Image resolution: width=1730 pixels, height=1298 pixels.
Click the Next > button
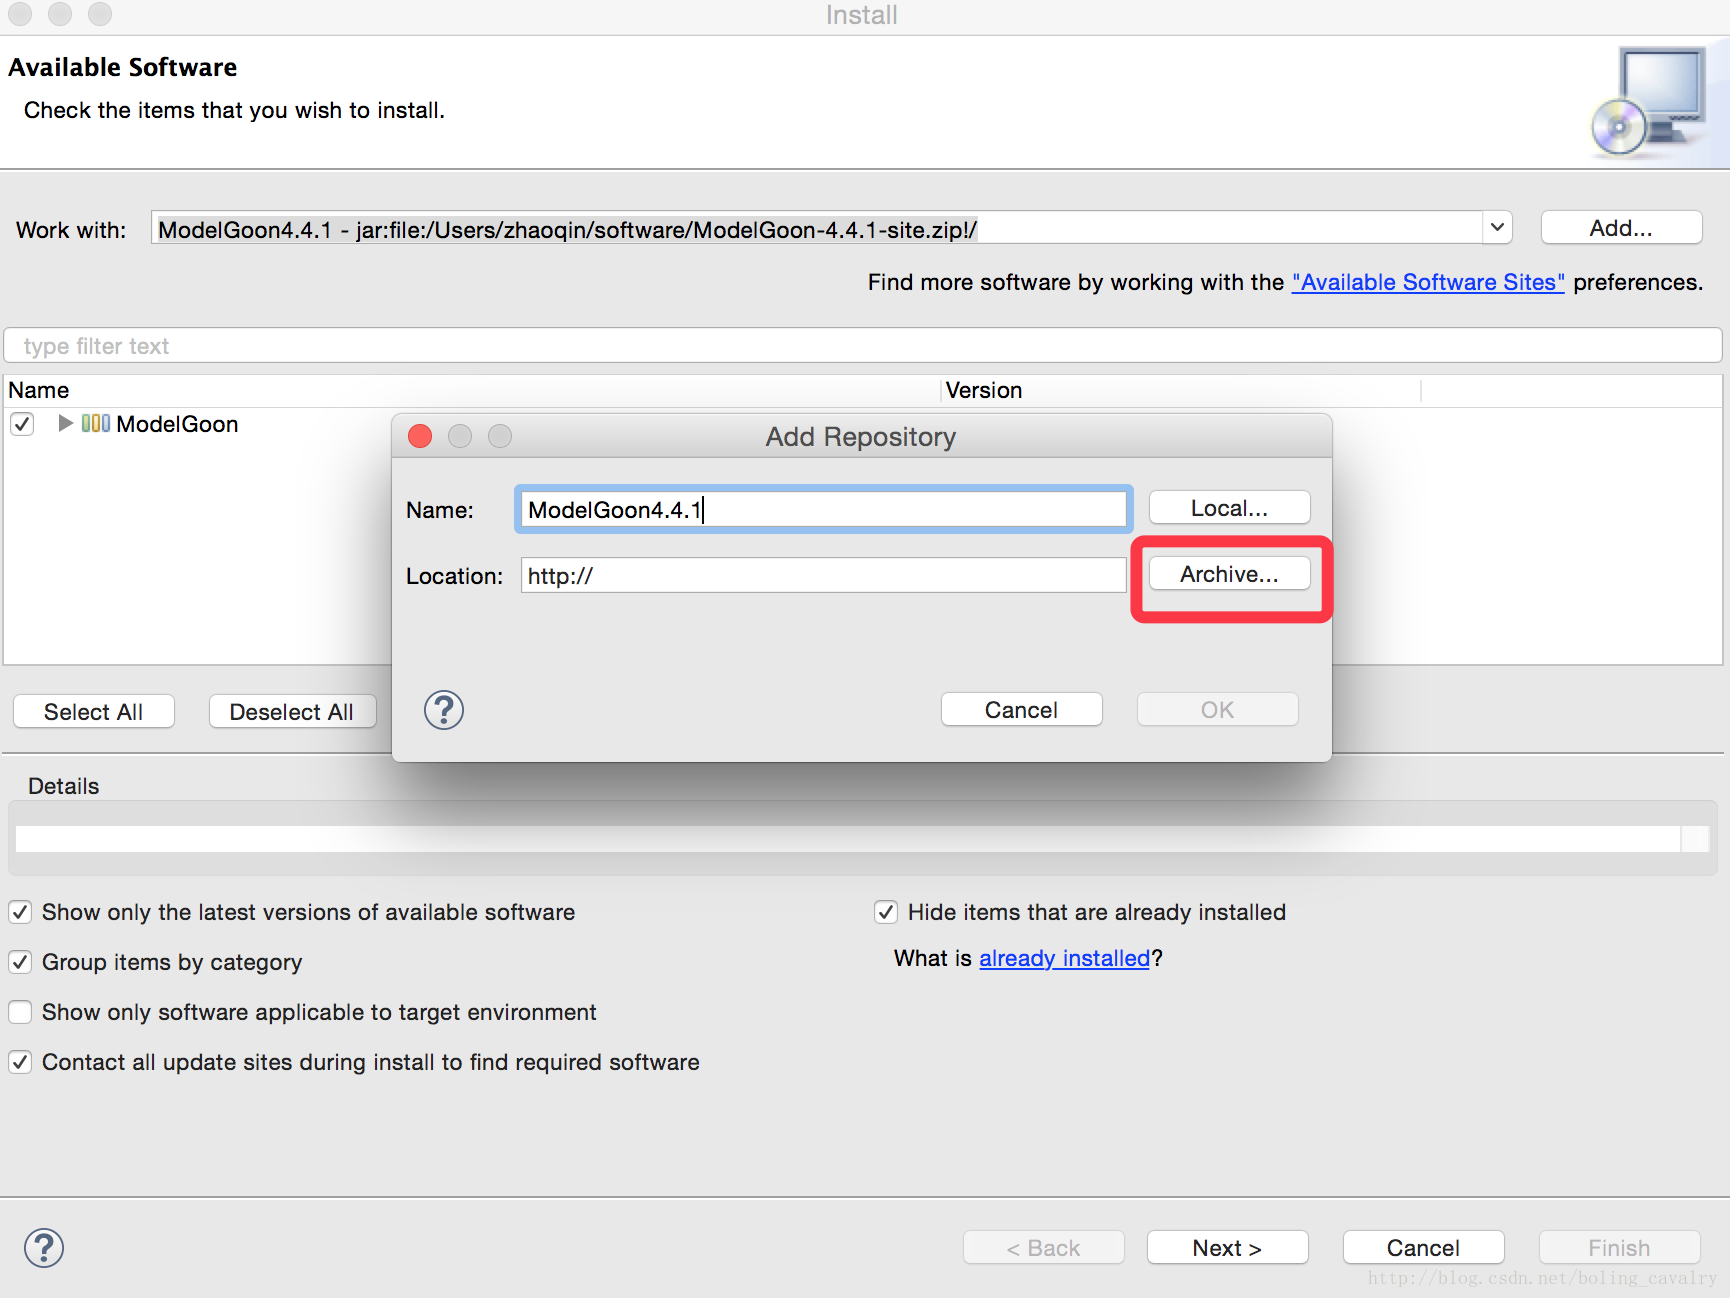coord(1227,1248)
